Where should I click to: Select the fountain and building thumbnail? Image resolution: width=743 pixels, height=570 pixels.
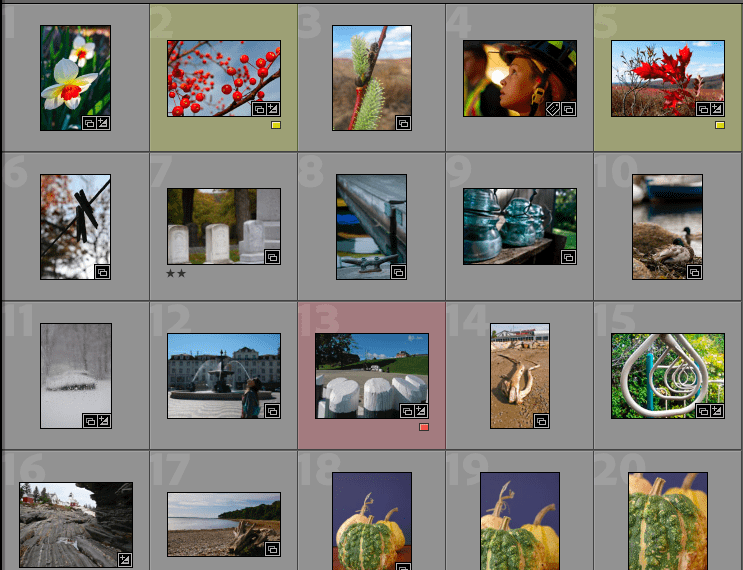[x=224, y=376]
